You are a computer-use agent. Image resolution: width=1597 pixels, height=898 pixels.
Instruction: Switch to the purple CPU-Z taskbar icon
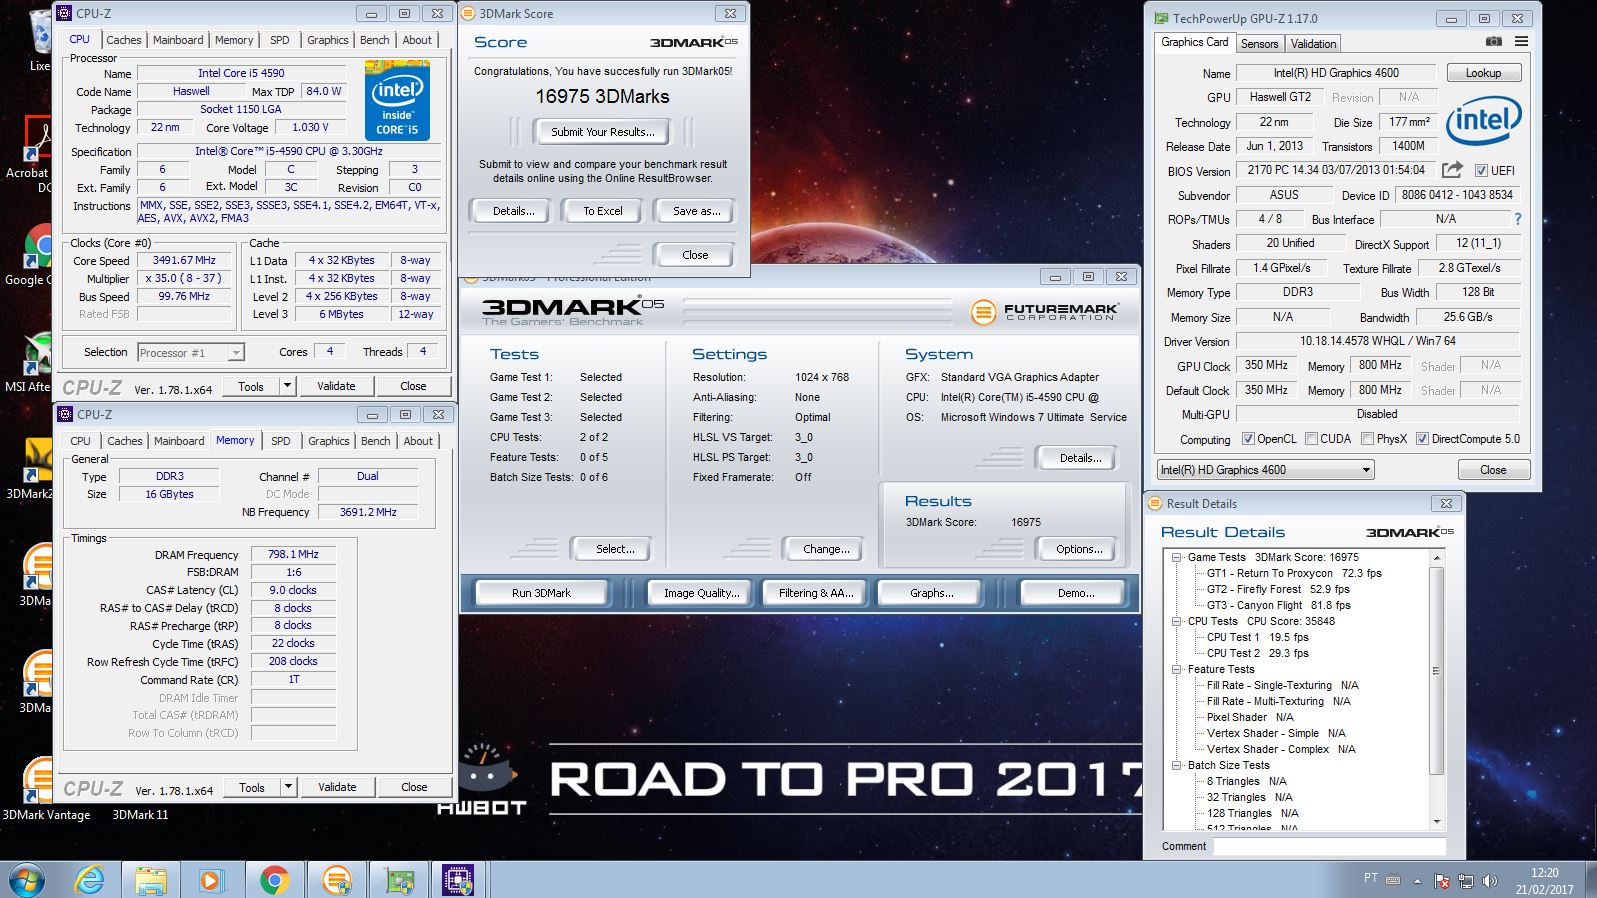(458, 880)
